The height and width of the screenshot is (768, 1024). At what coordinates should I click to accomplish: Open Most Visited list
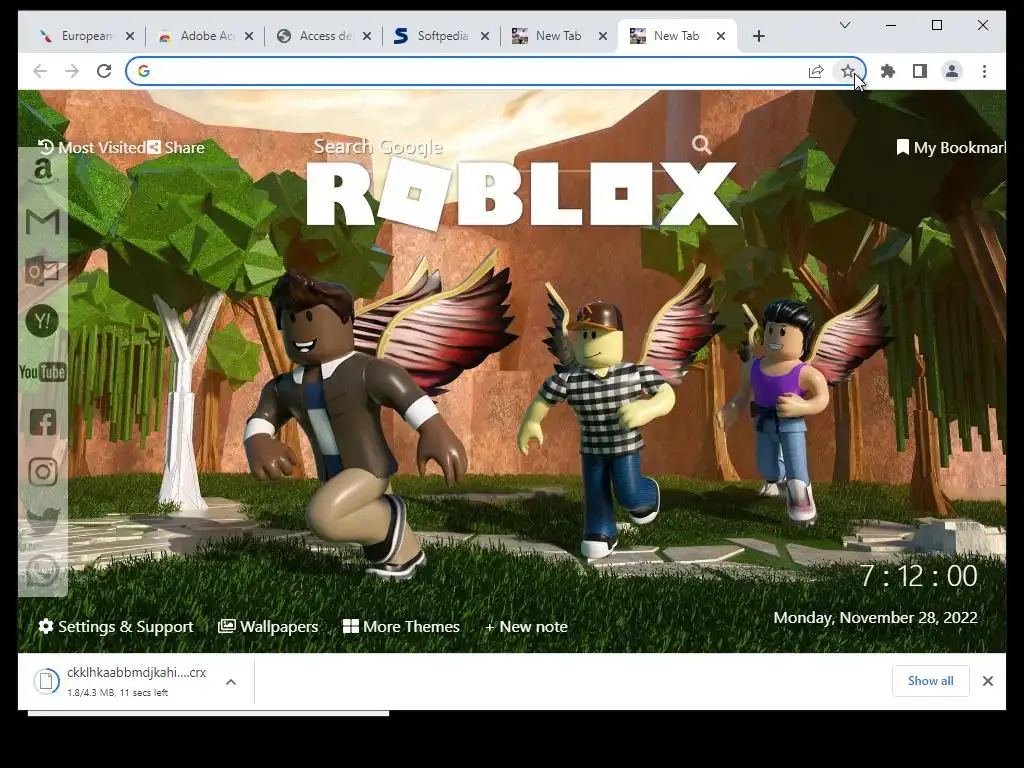point(91,148)
